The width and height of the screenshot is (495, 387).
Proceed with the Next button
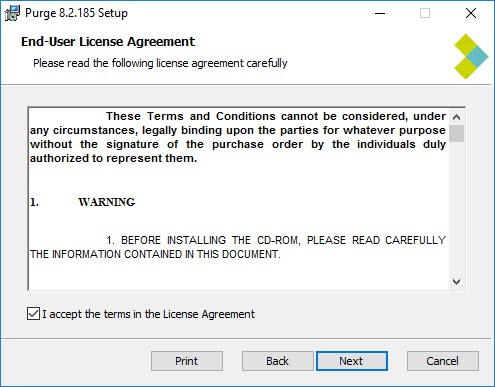click(352, 361)
